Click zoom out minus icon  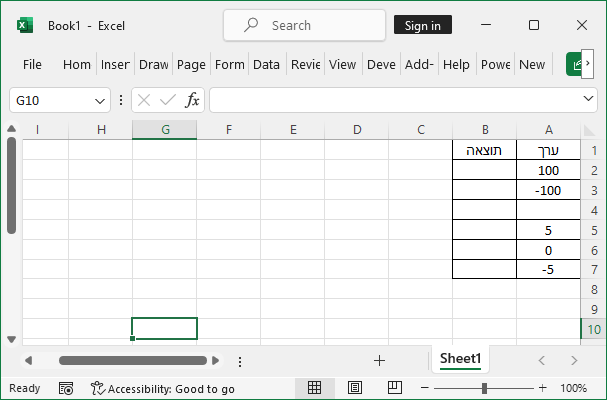[425, 388]
